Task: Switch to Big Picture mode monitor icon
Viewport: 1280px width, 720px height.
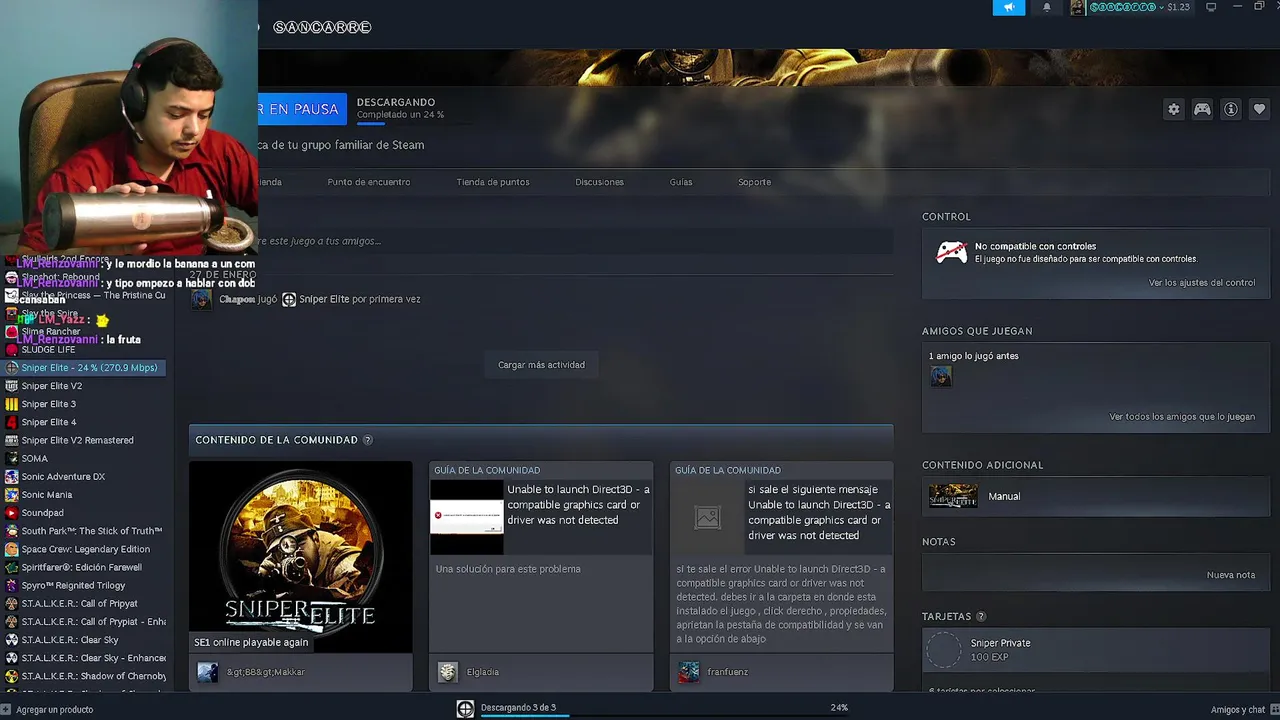Action: pyautogui.click(x=1211, y=7)
